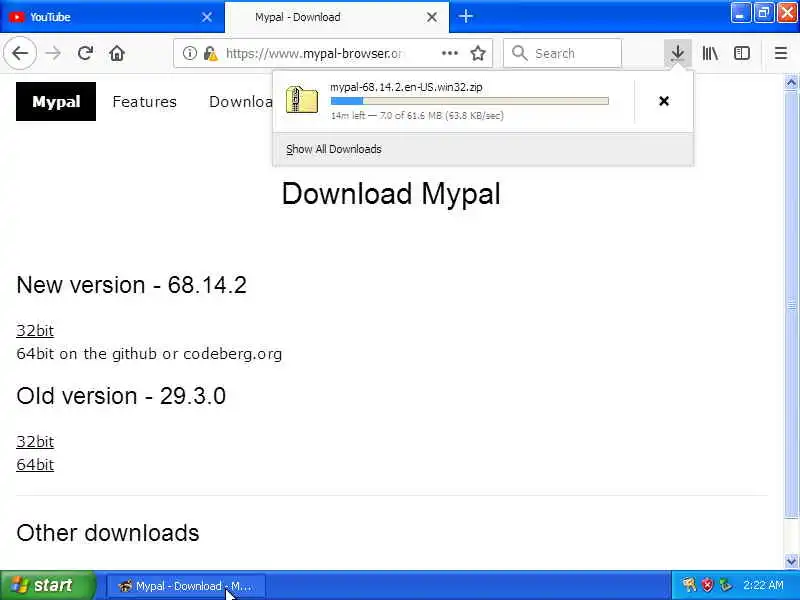Click the vertical scrollbar thumb
This screenshot has height=600, width=800.
pos(791,305)
